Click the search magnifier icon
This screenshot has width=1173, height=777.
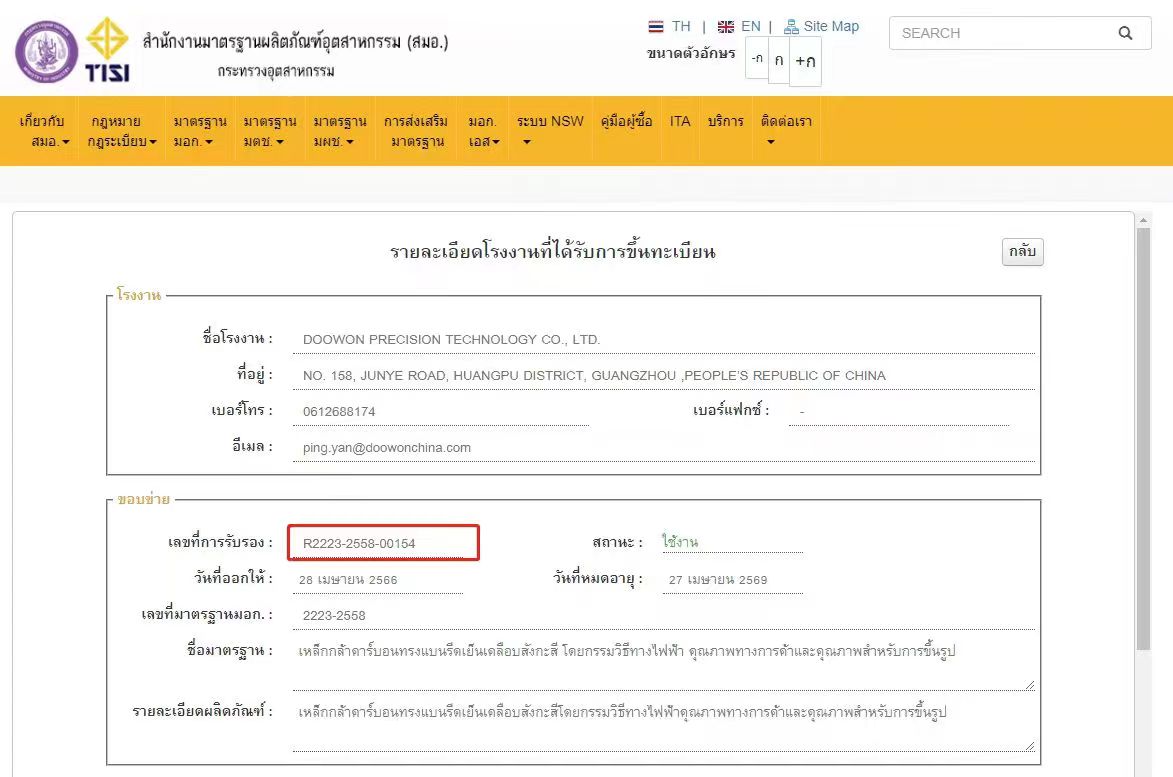coord(1125,33)
